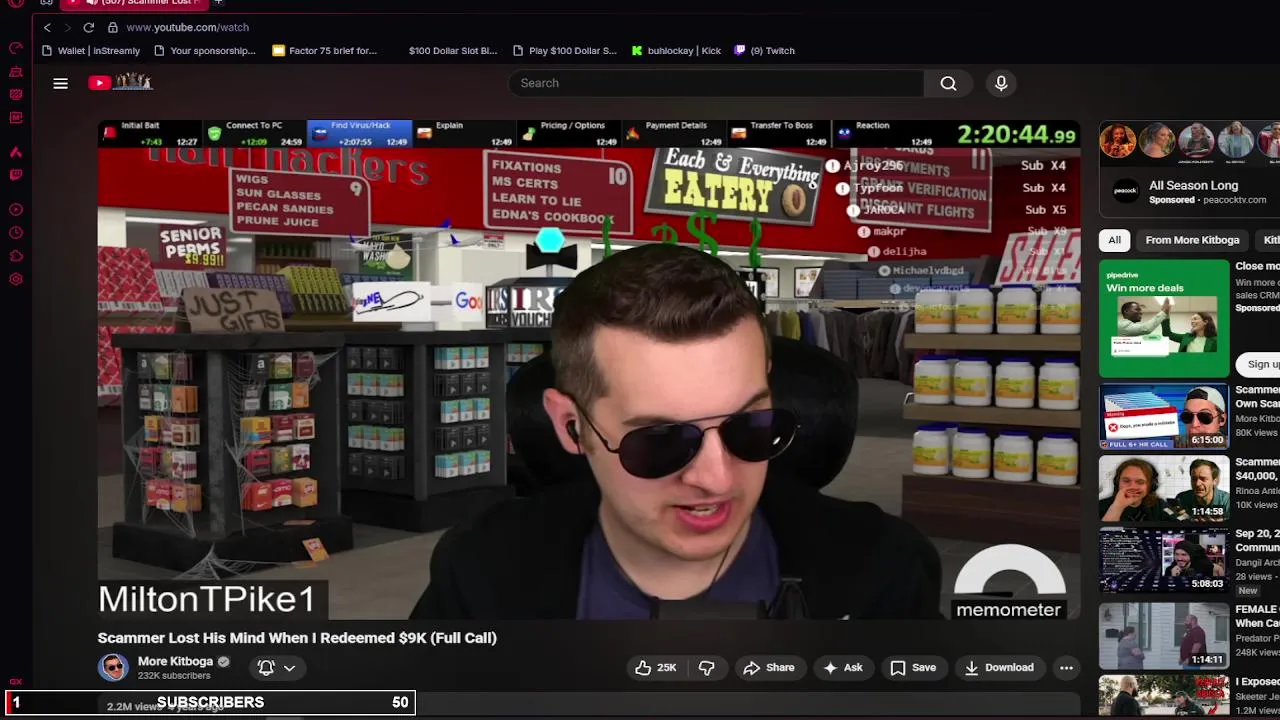Click the magnifying glass search button

point(948,83)
